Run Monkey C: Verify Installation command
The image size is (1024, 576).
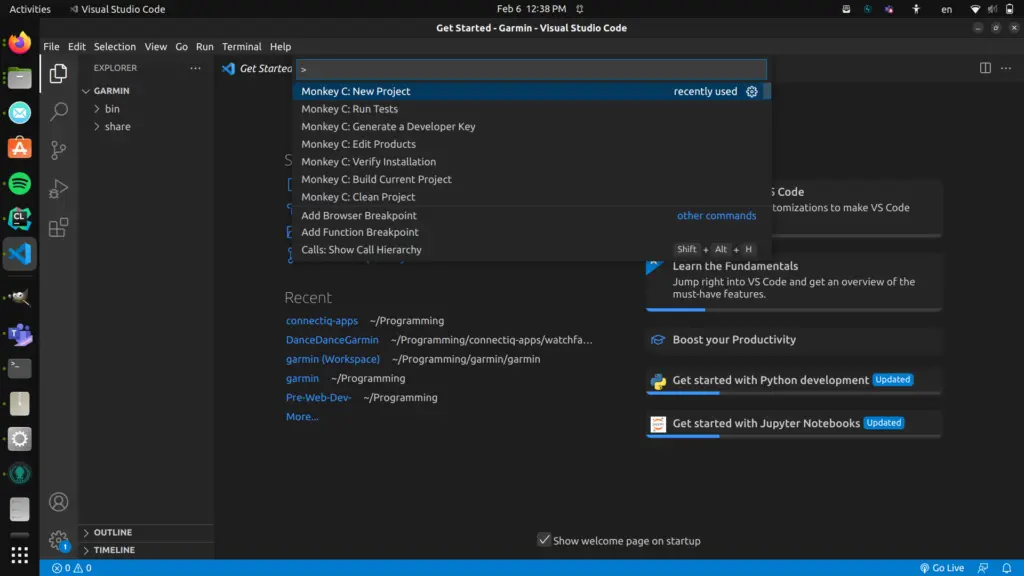pyautogui.click(x=532, y=162)
